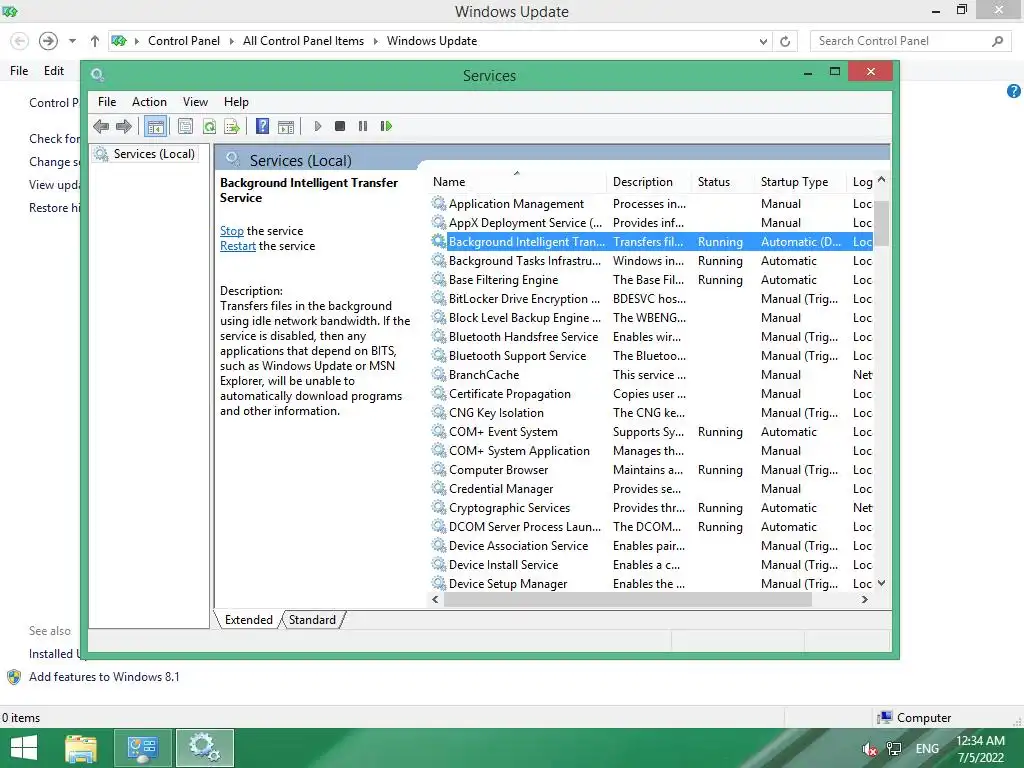
Task: Select Background Intelligent Transfer Service row
Action: (x=650, y=242)
